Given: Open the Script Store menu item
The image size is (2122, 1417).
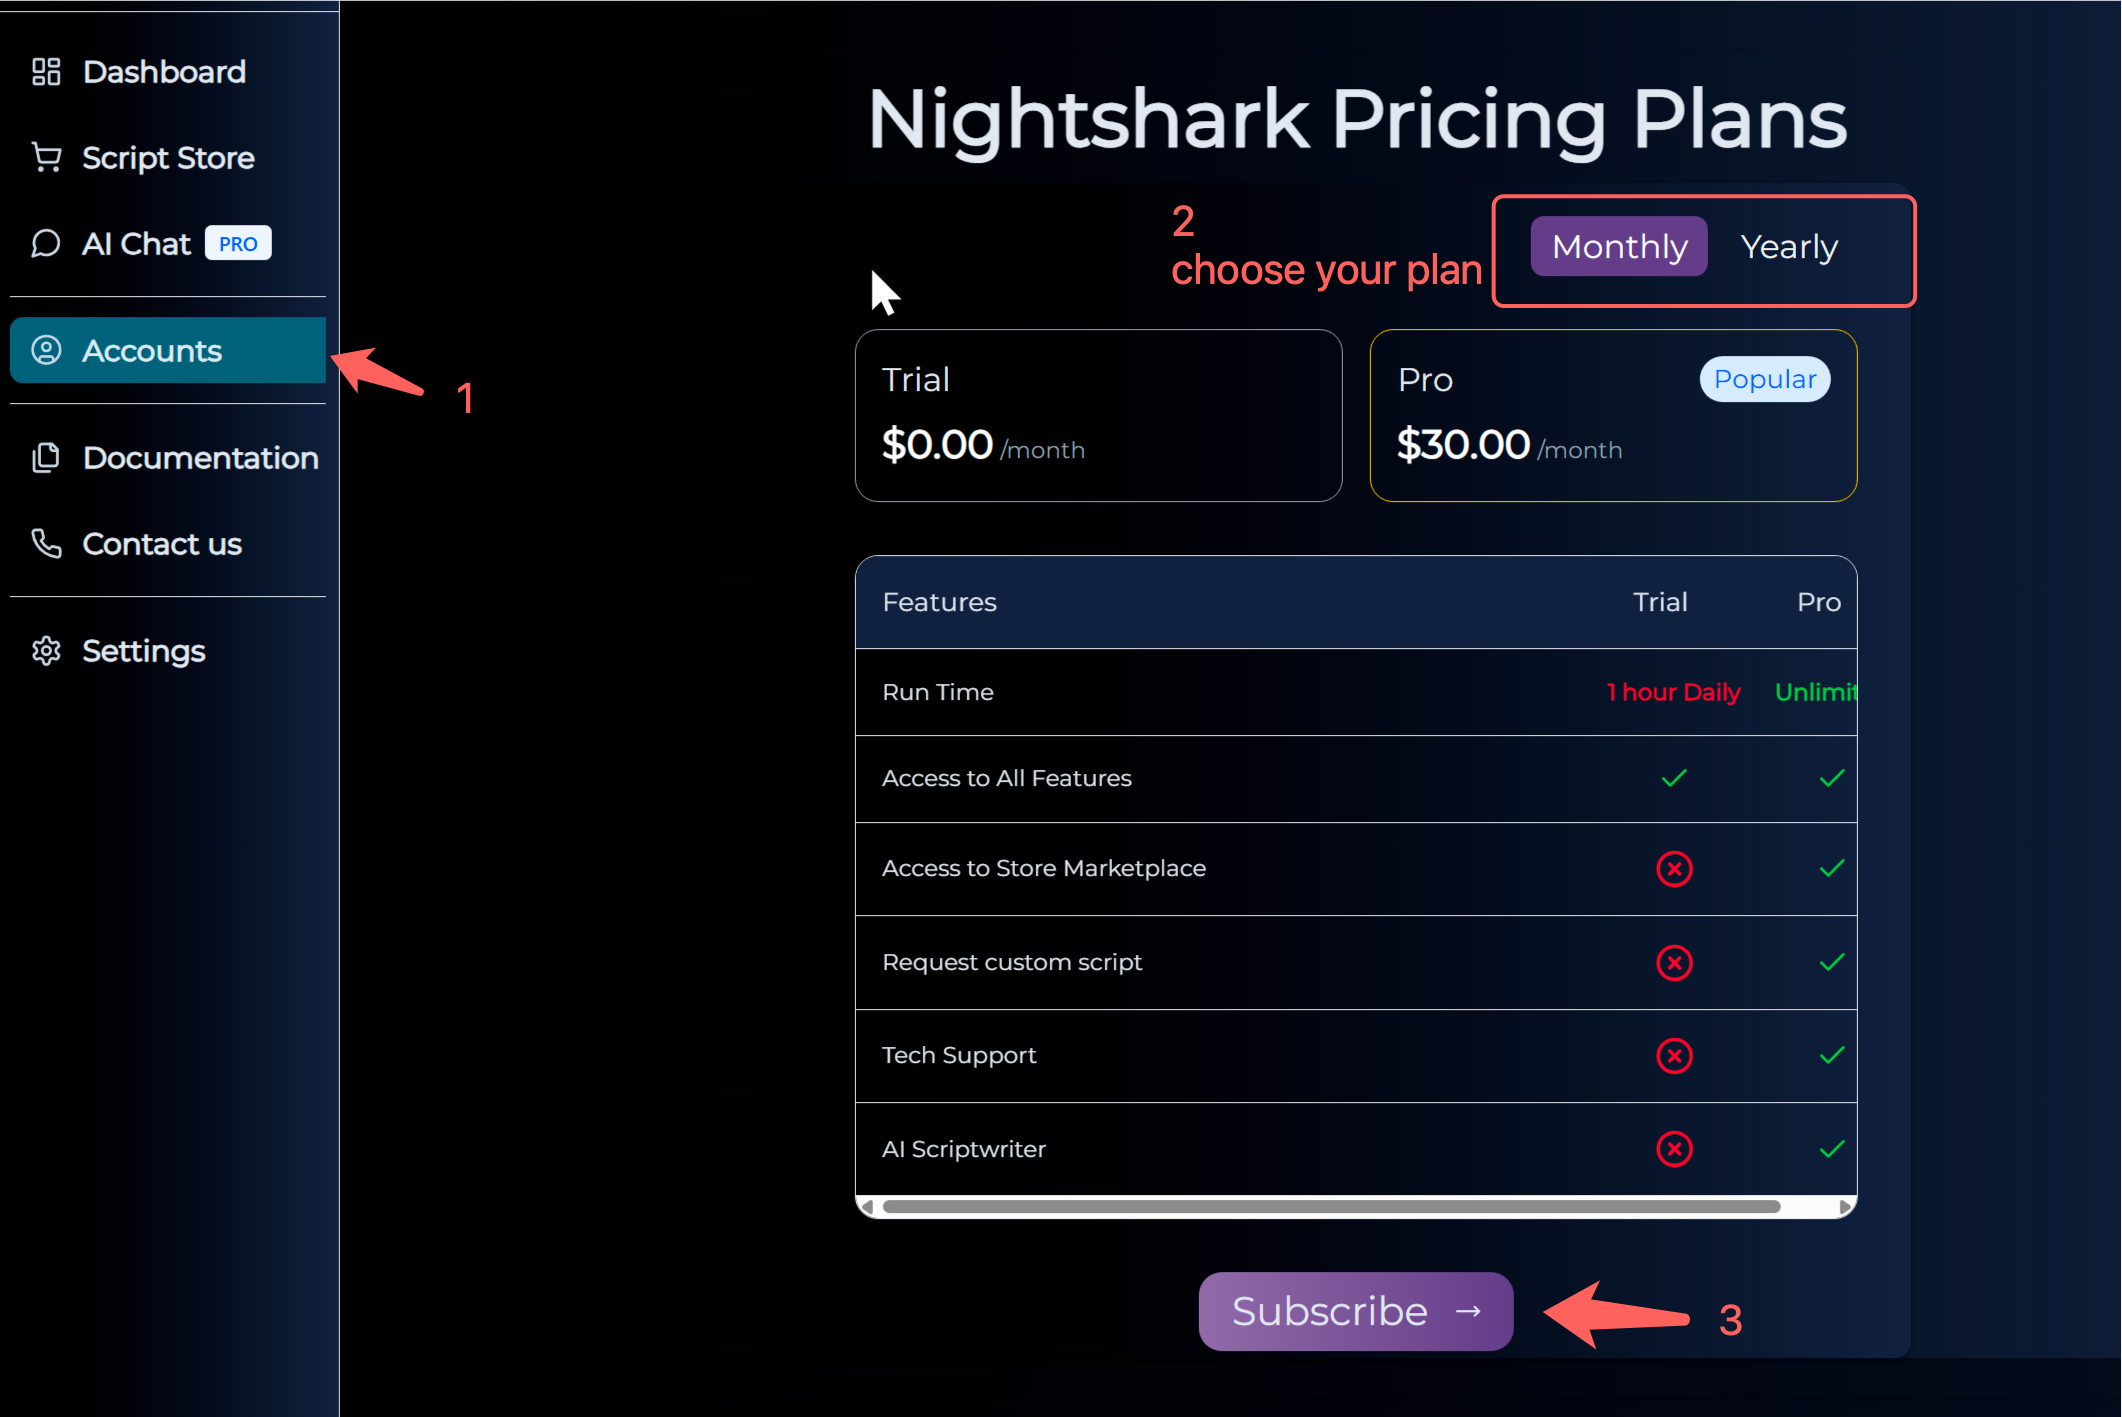Looking at the screenshot, I should click(168, 158).
